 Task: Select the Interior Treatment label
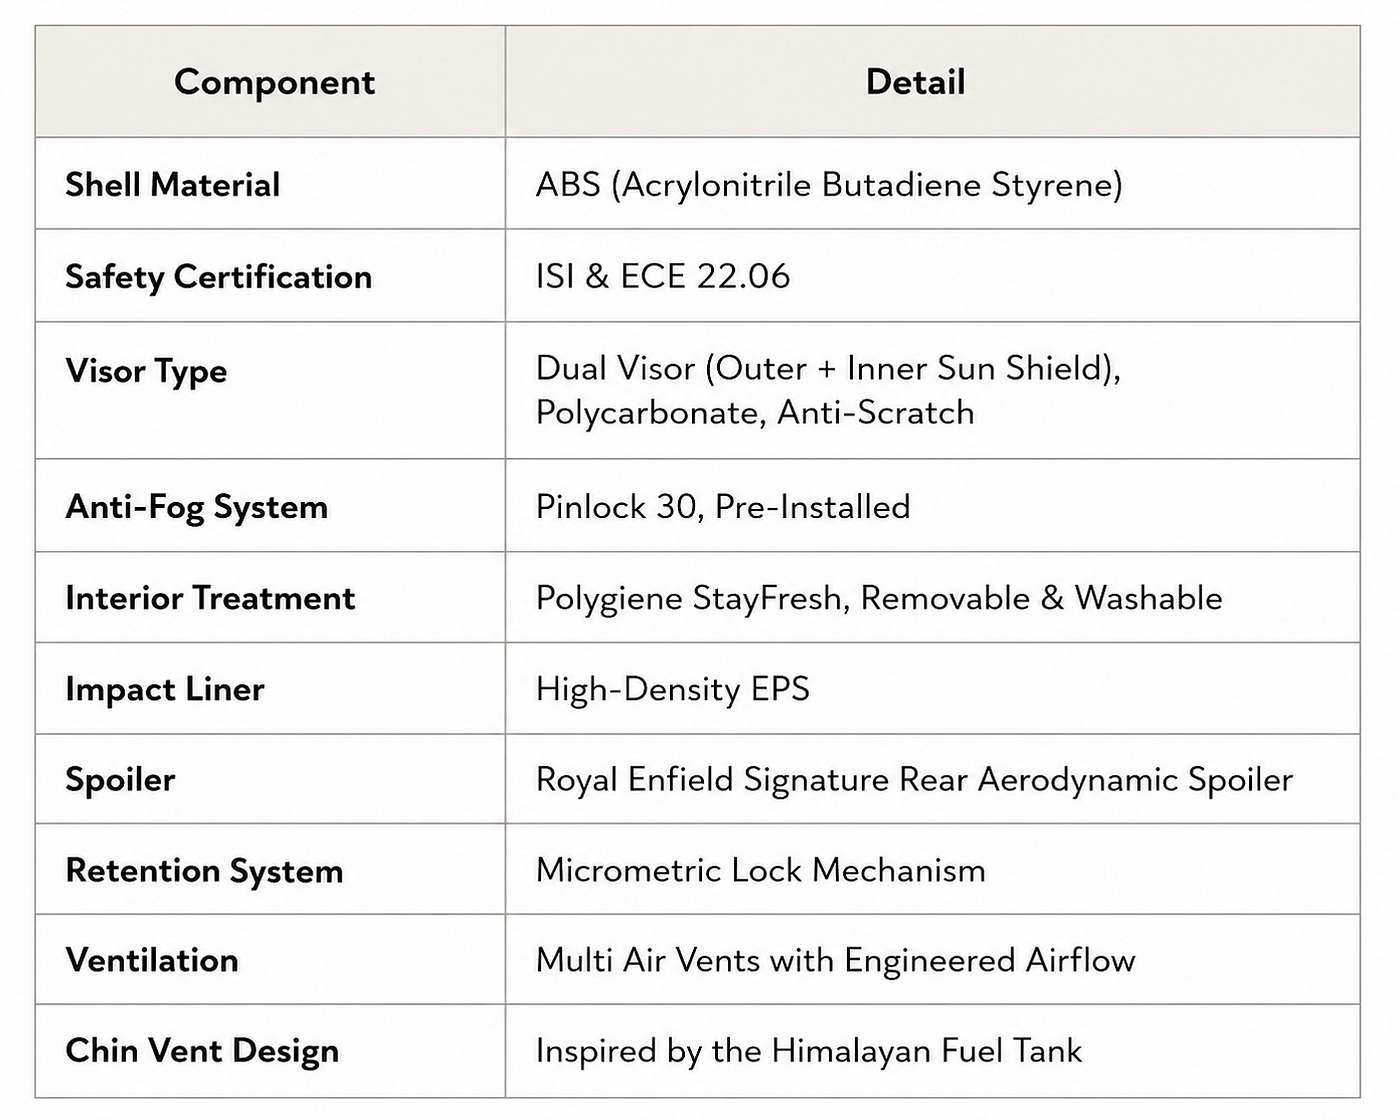coord(210,598)
